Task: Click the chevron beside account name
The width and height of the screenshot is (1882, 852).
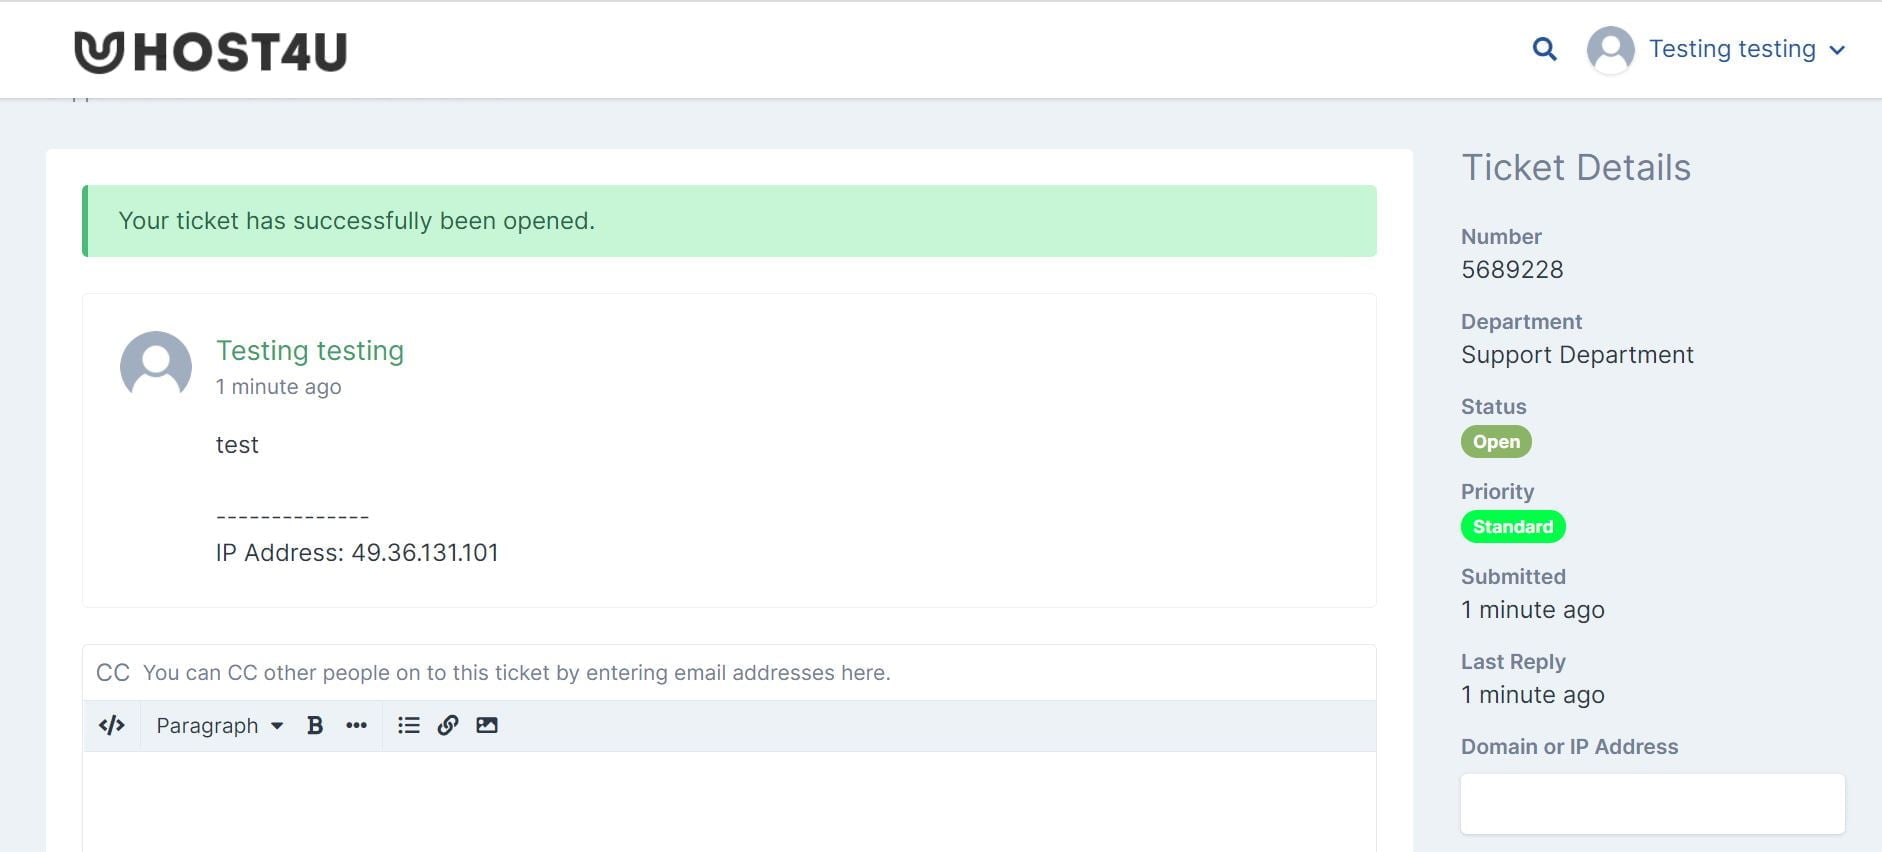Action: point(1837,50)
